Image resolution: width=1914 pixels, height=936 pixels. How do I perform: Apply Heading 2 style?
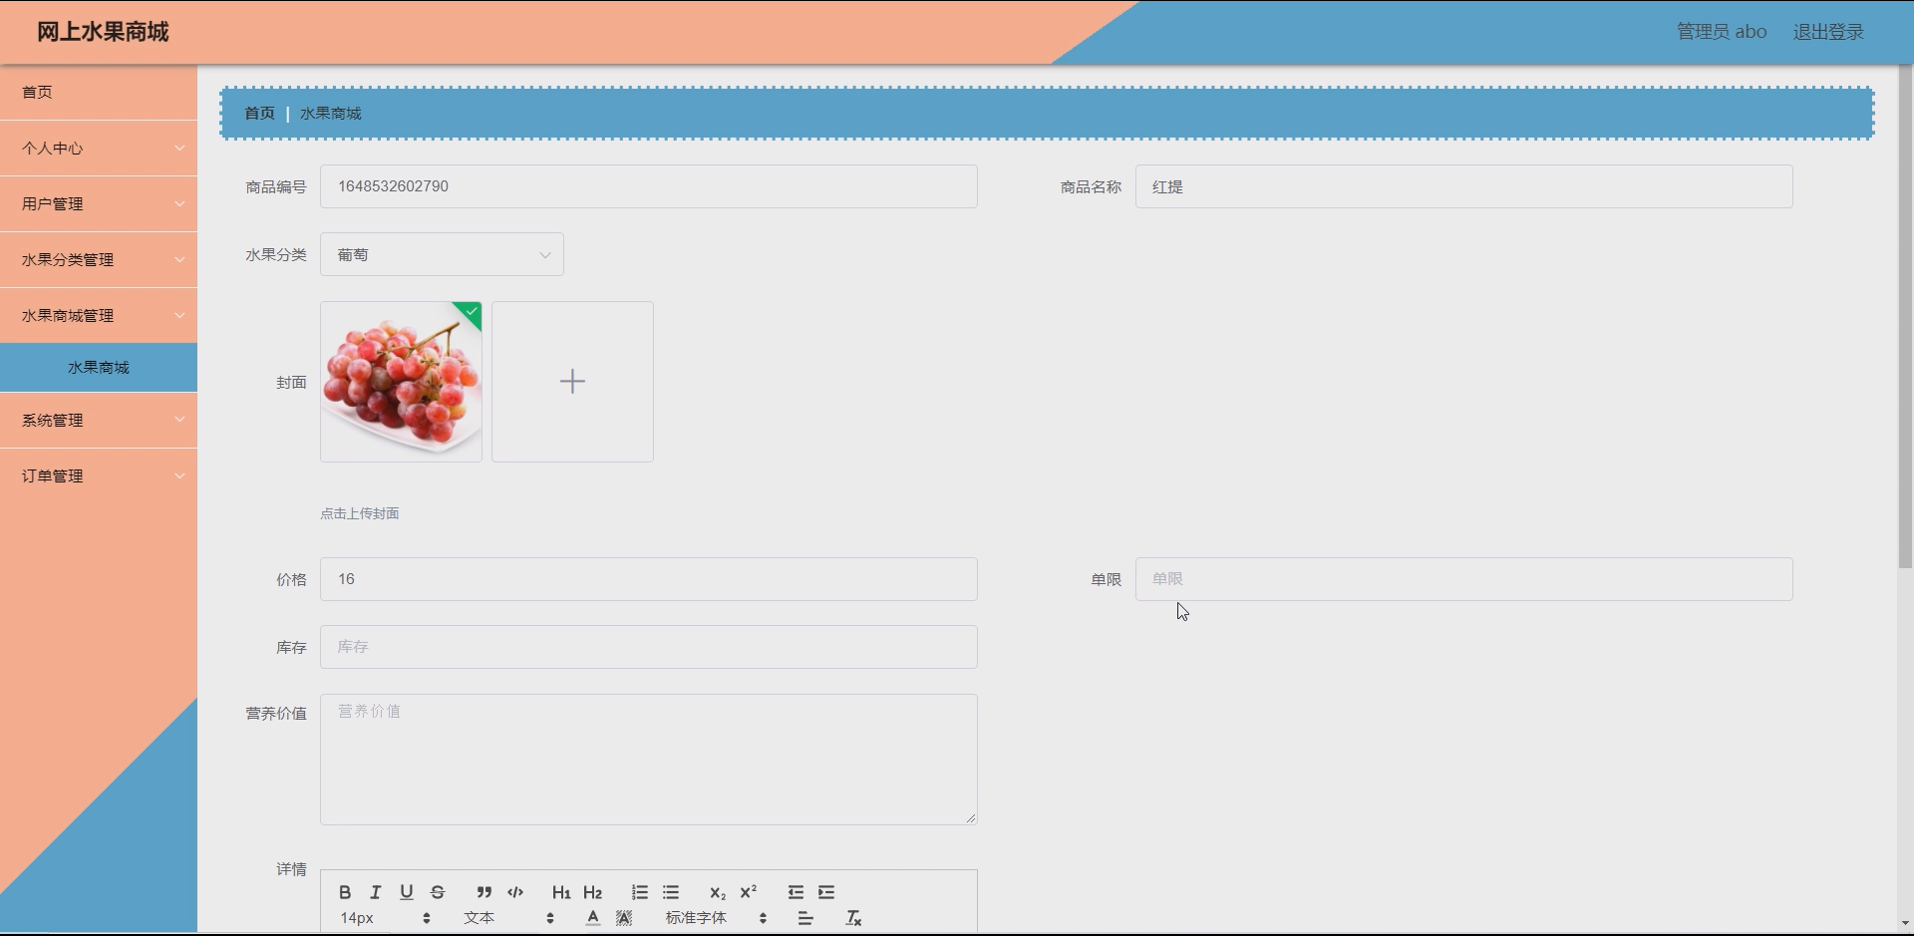[593, 892]
